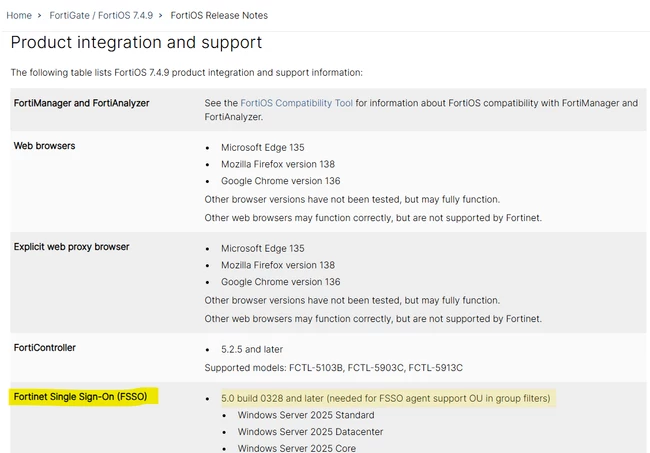
Task: Select Mozilla Firefox version 138 under Explicit proxy
Action: coord(278,265)
